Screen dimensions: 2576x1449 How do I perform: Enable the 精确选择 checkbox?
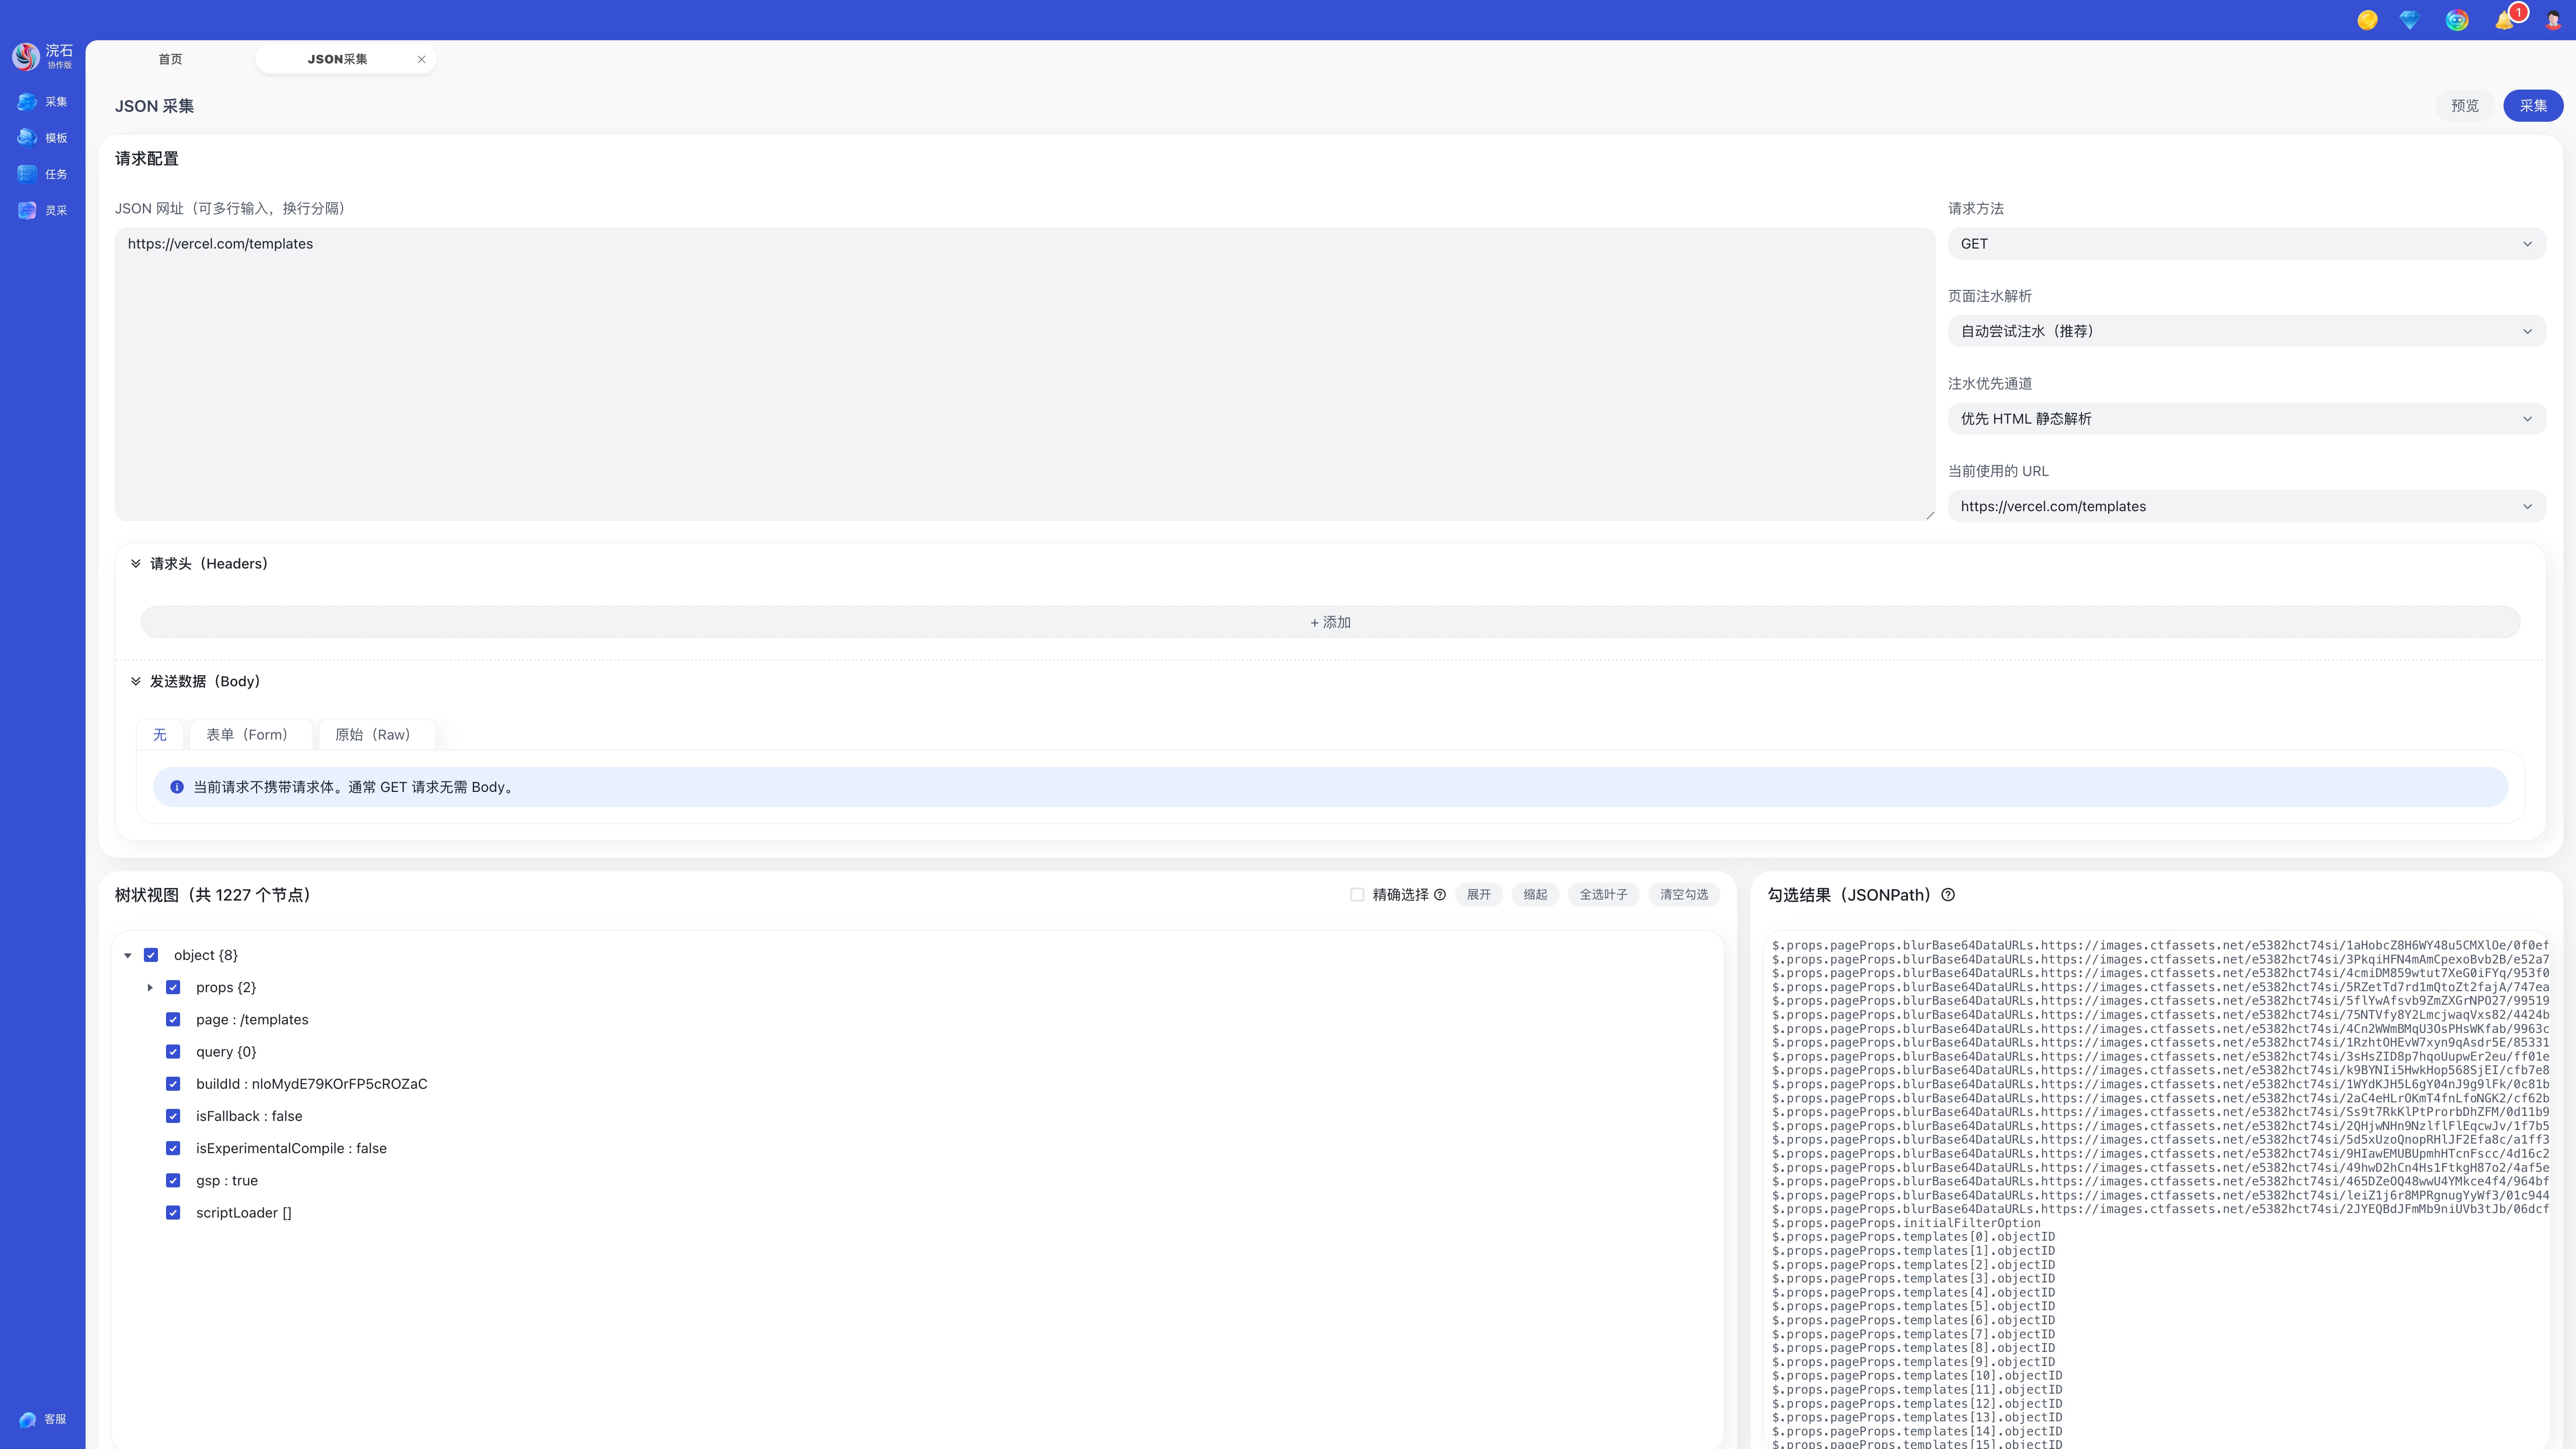point(1357,895)
